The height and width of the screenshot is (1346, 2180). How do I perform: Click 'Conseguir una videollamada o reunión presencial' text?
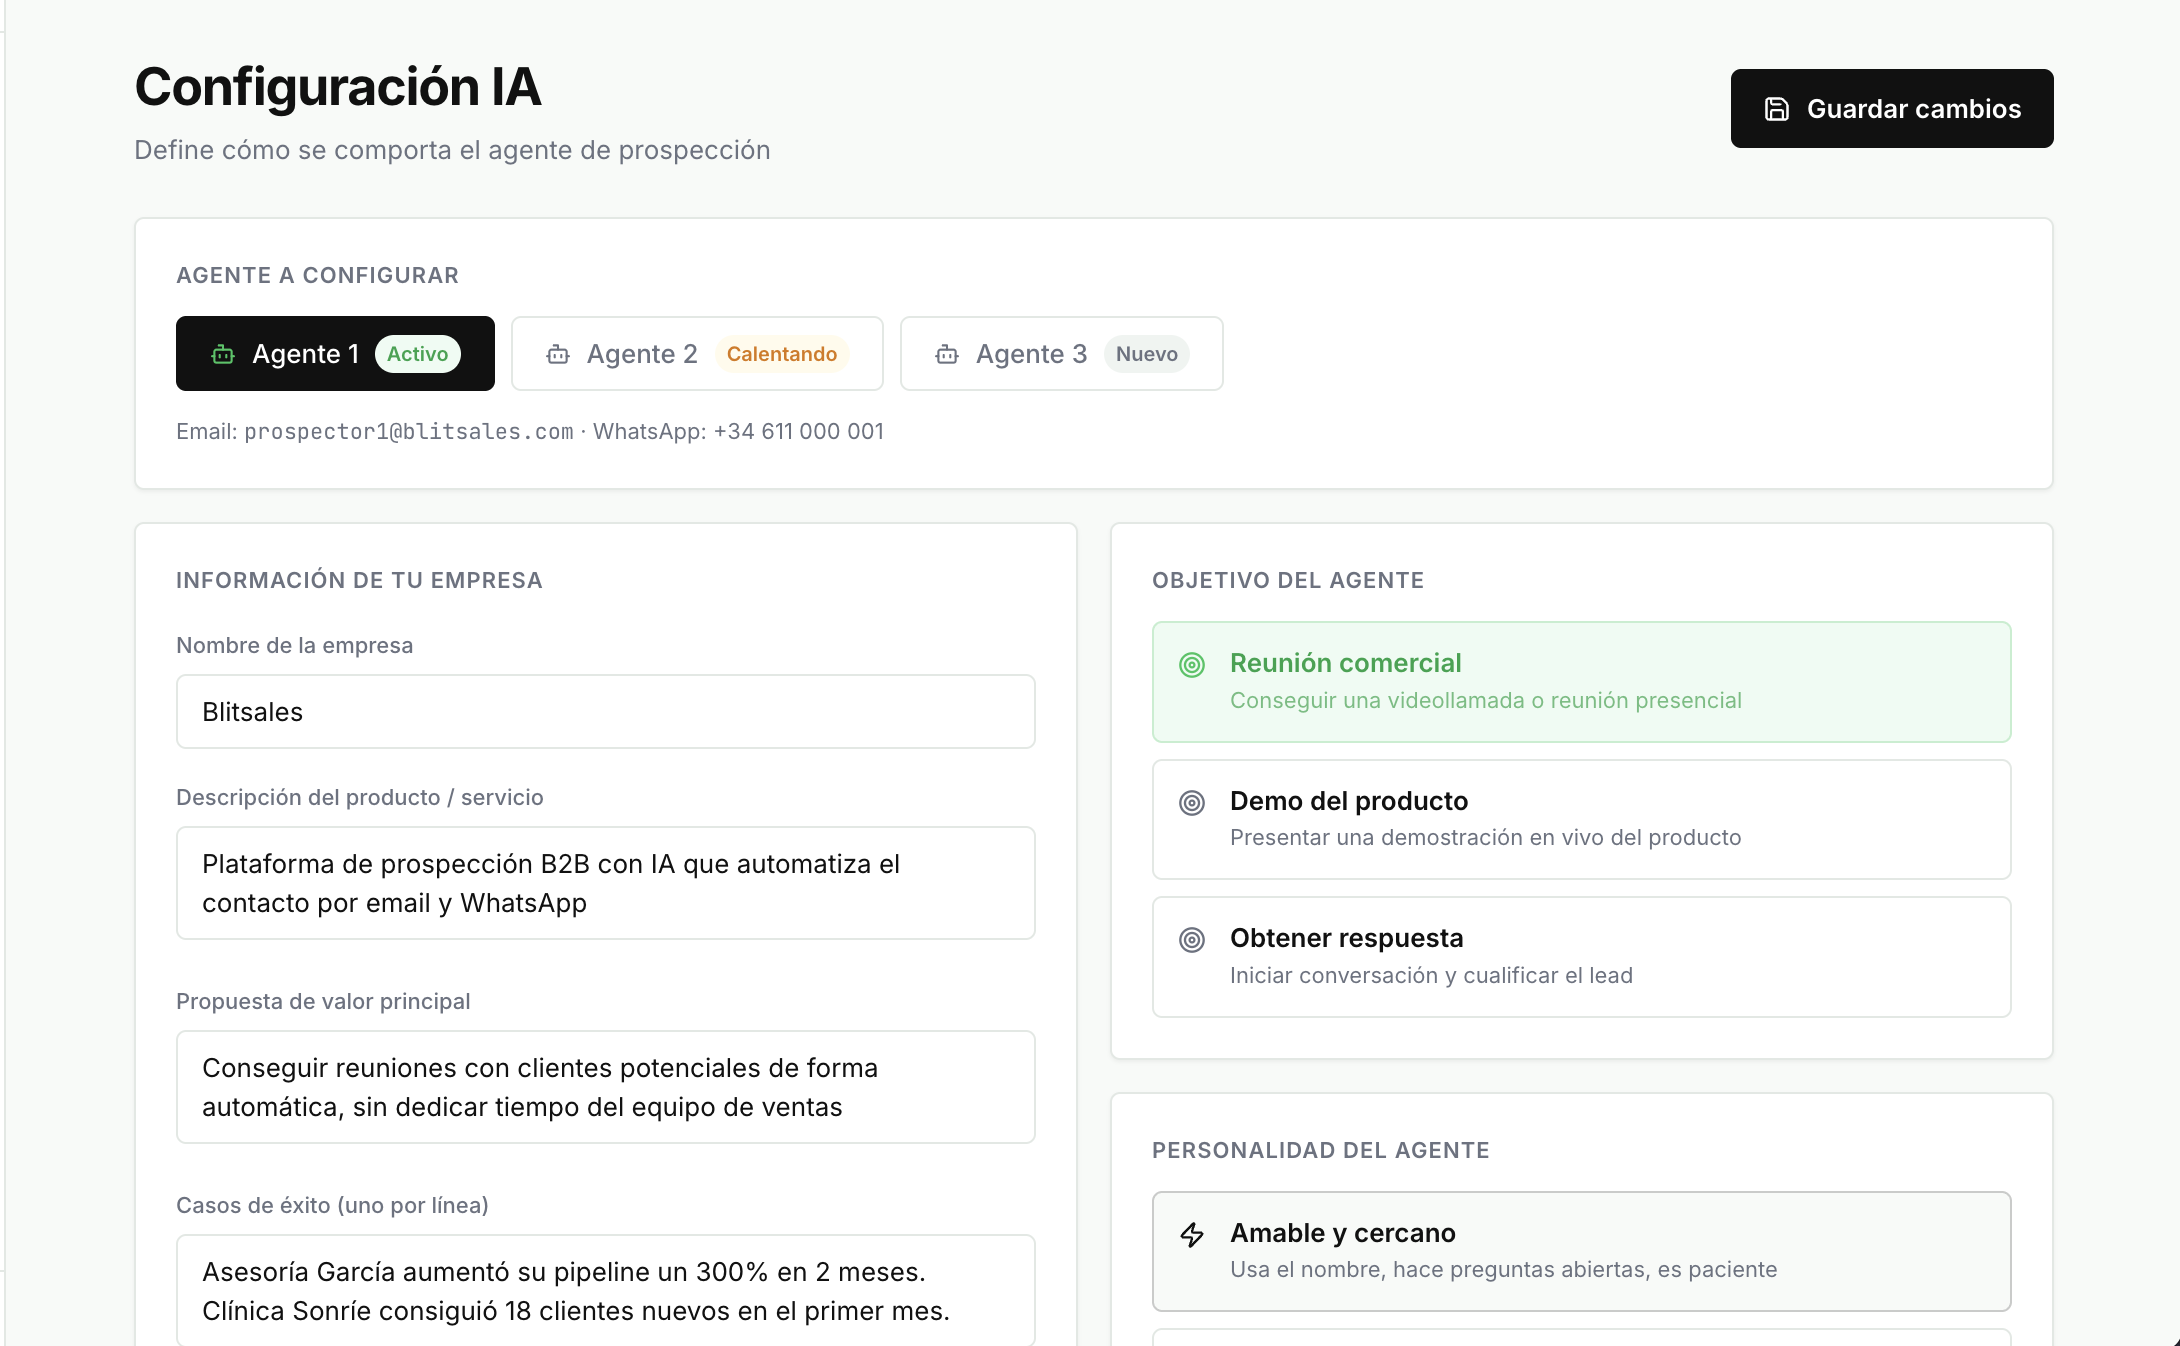pyautogui.click(x=1486, y=701)
